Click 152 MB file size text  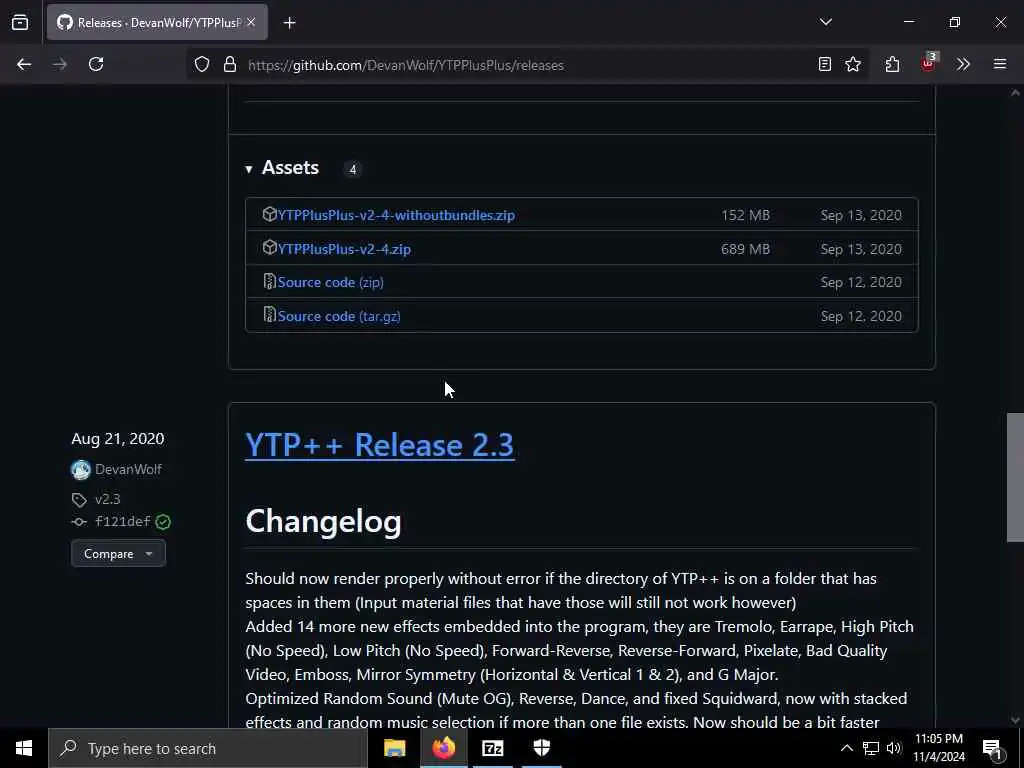(x=745, y=215)
